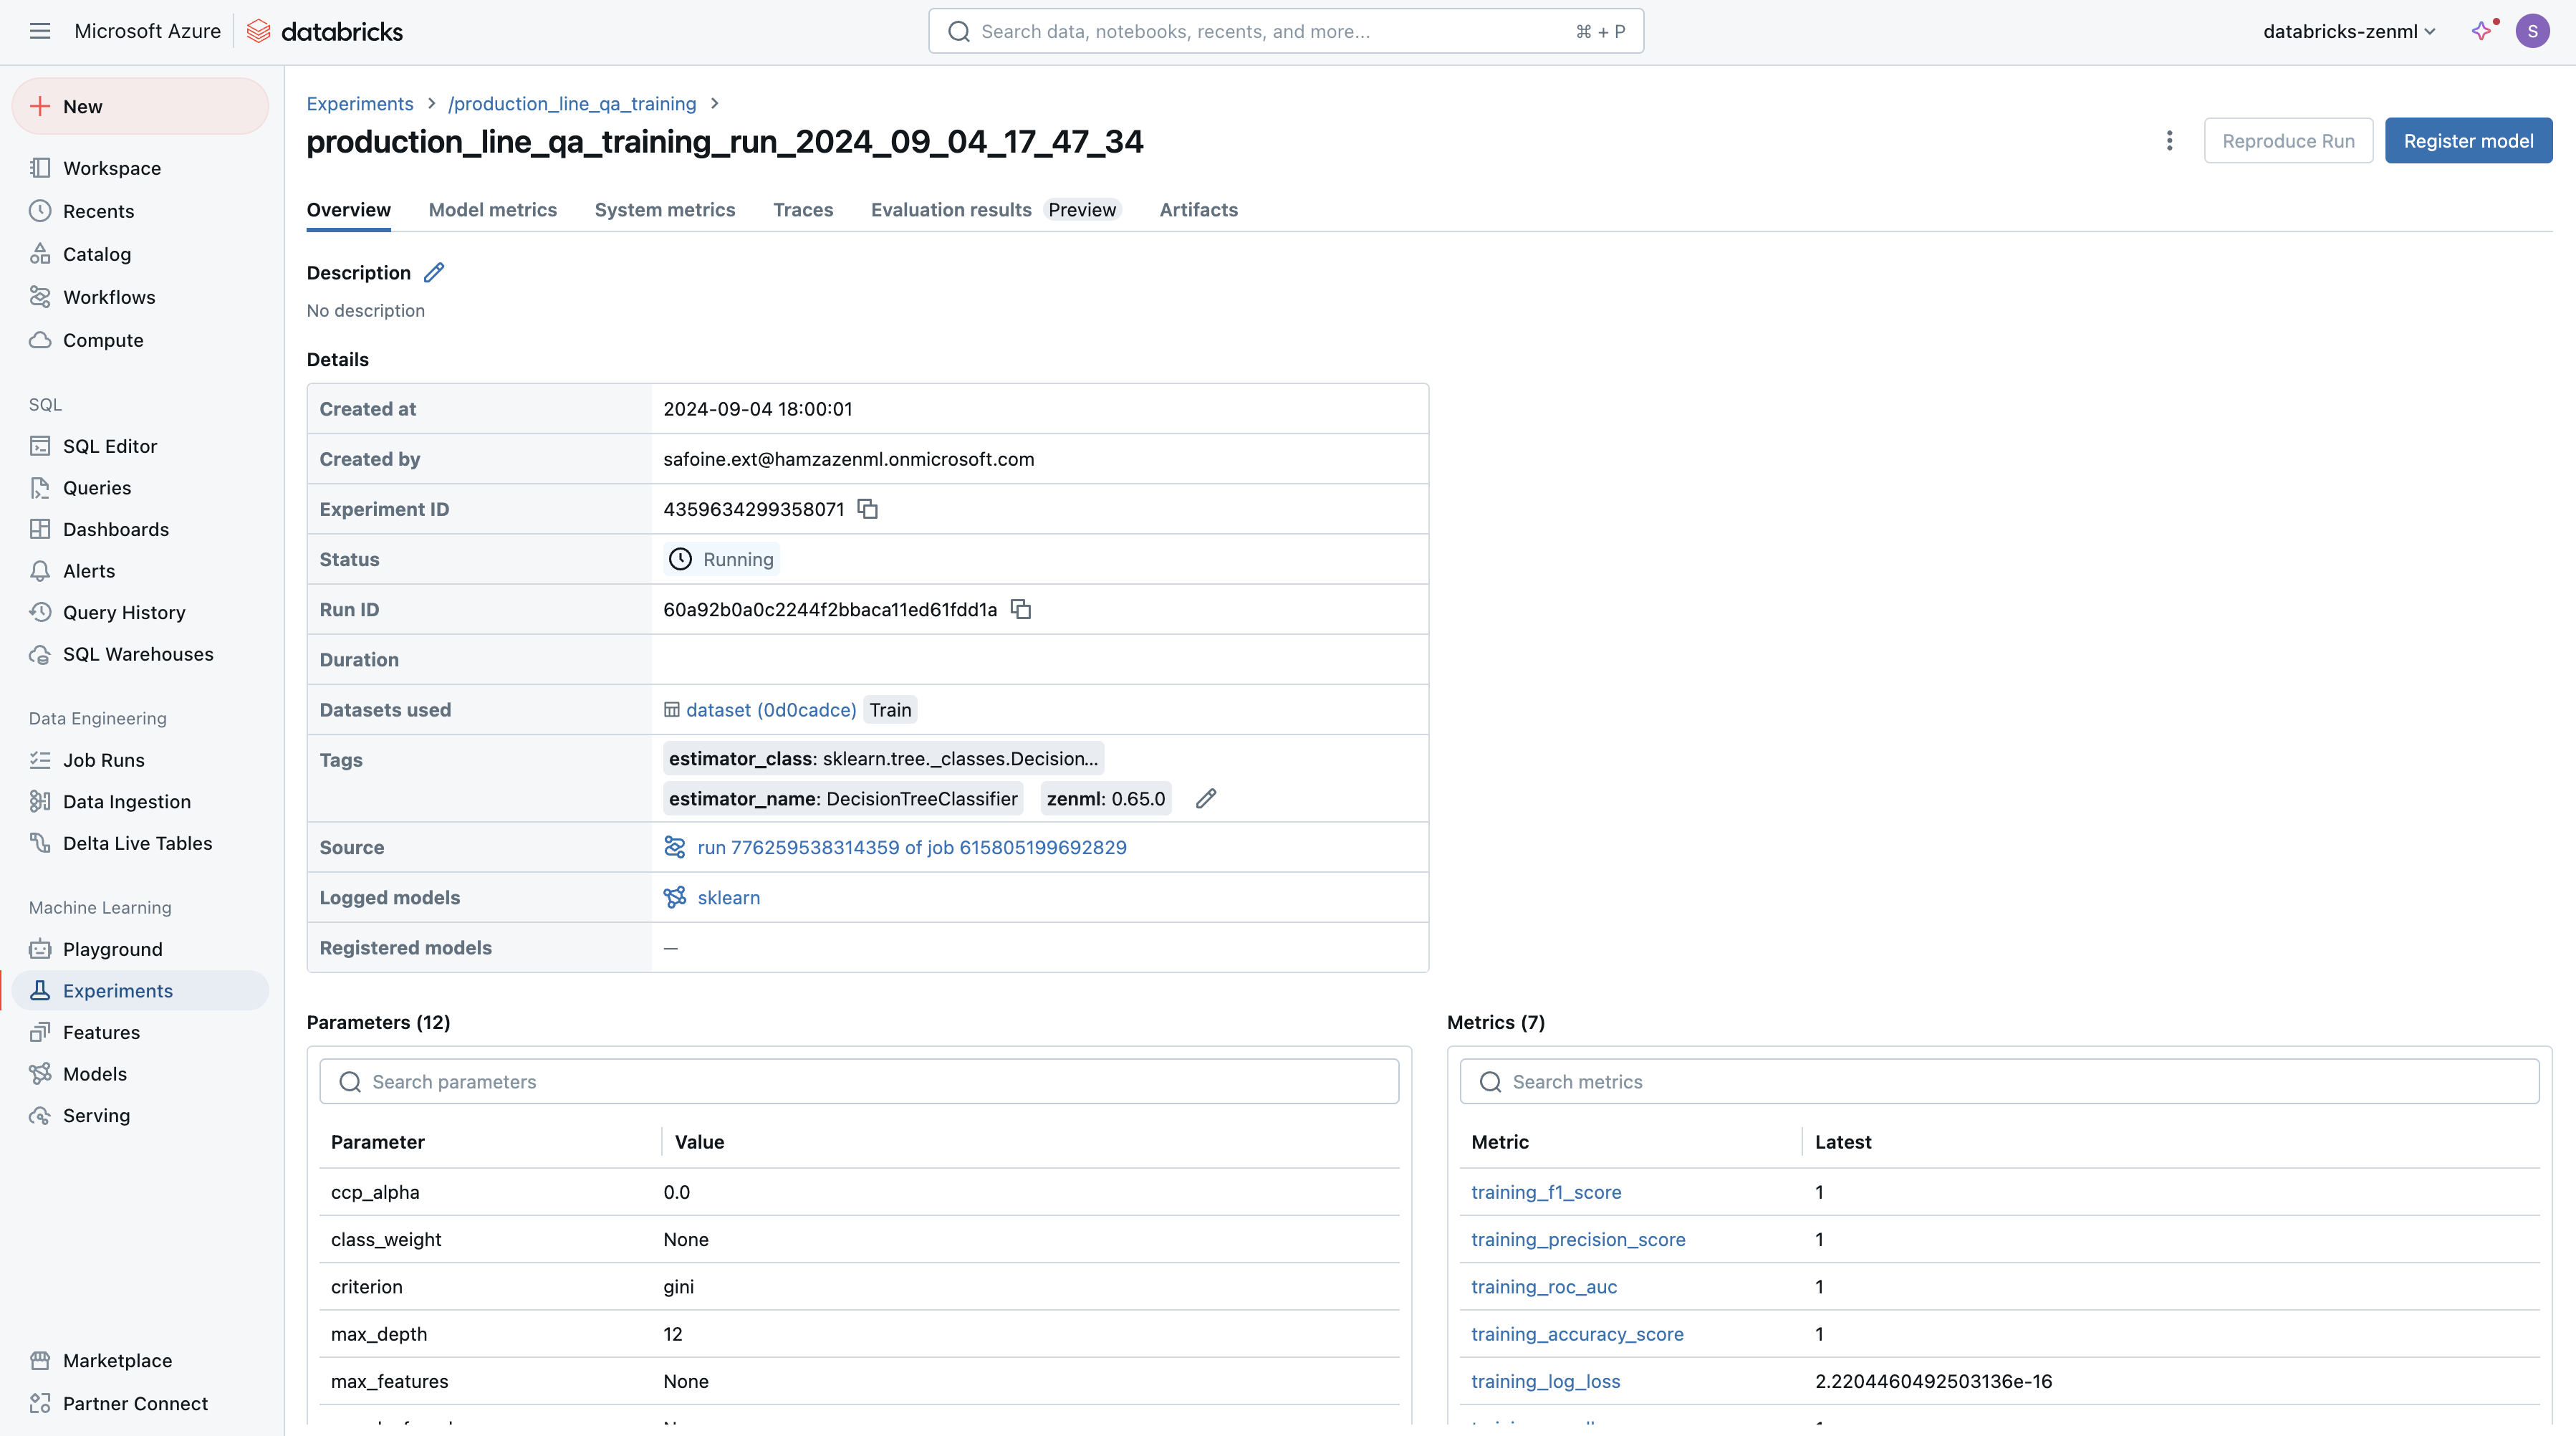Open Workspace from the sidebar
The image size is (2576, 1436).
pos(112,168)
